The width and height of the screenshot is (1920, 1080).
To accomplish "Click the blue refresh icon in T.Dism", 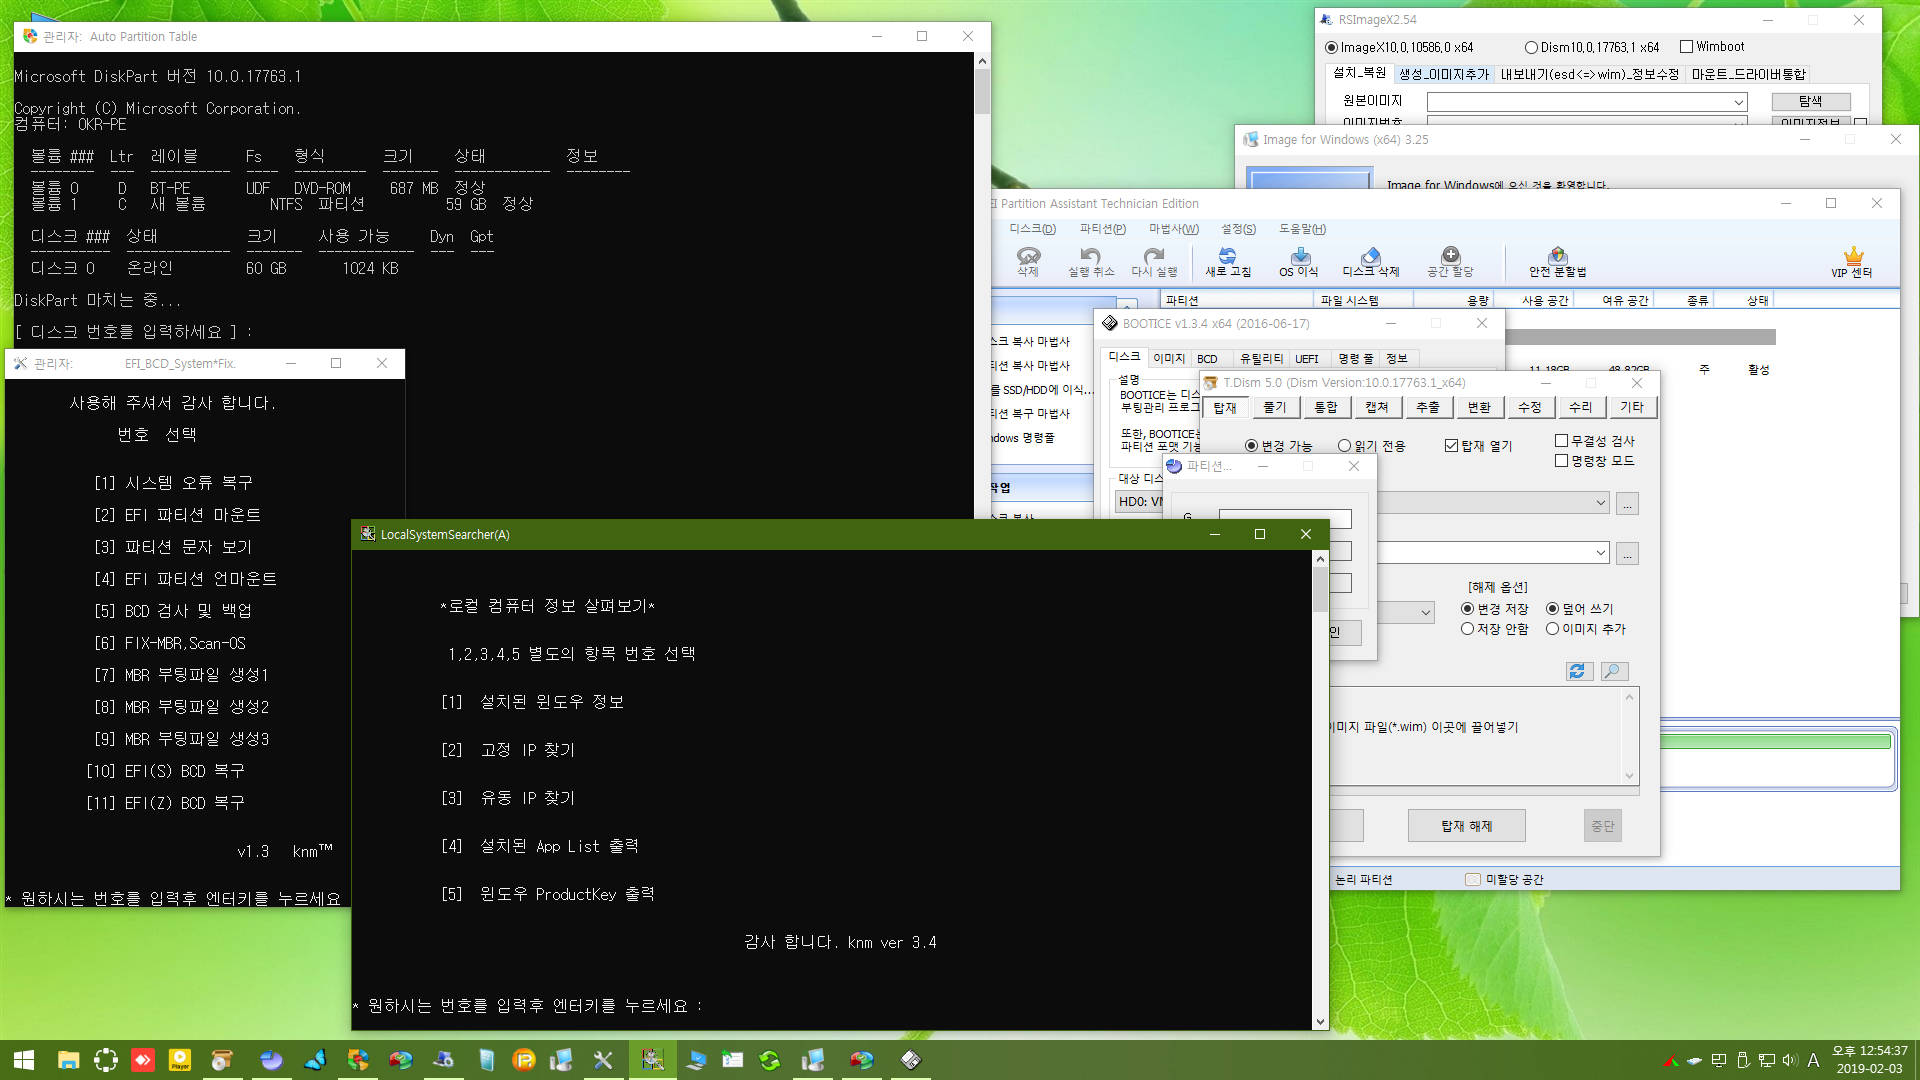I will coord(1579,672).
